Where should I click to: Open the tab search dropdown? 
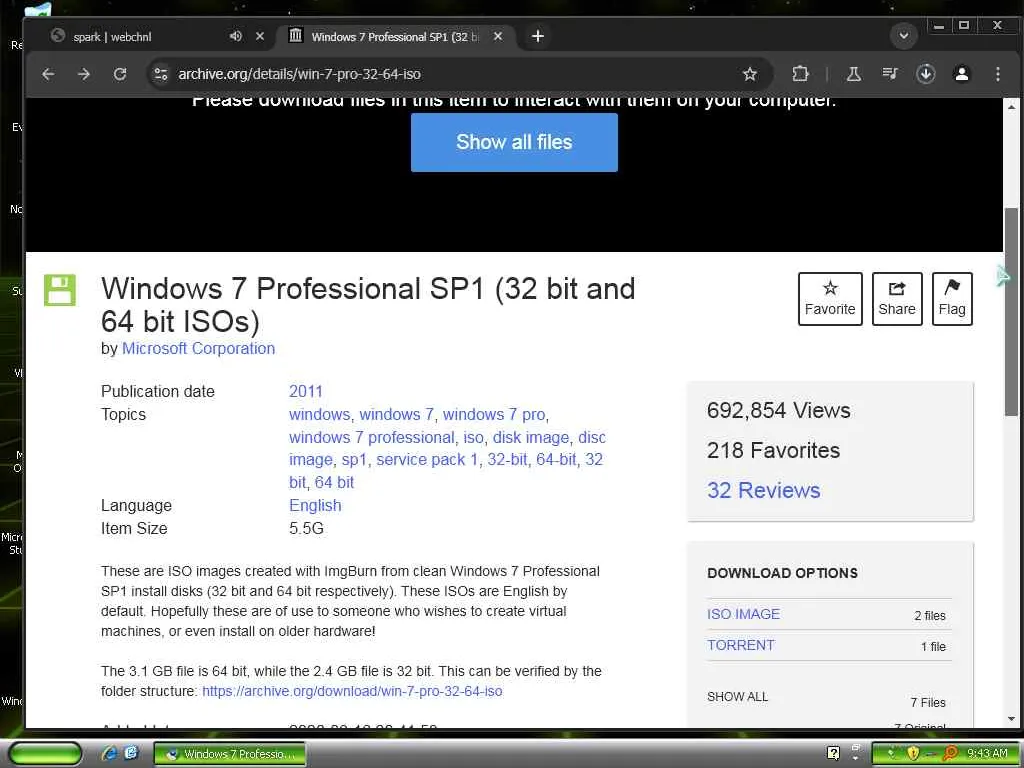point(904,36)
